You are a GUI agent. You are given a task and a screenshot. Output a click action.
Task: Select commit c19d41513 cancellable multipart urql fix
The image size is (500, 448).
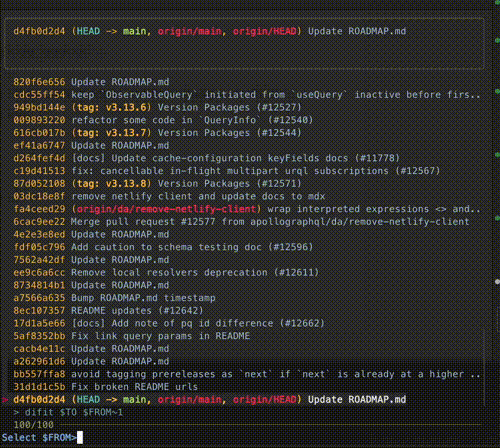[227, 171]
